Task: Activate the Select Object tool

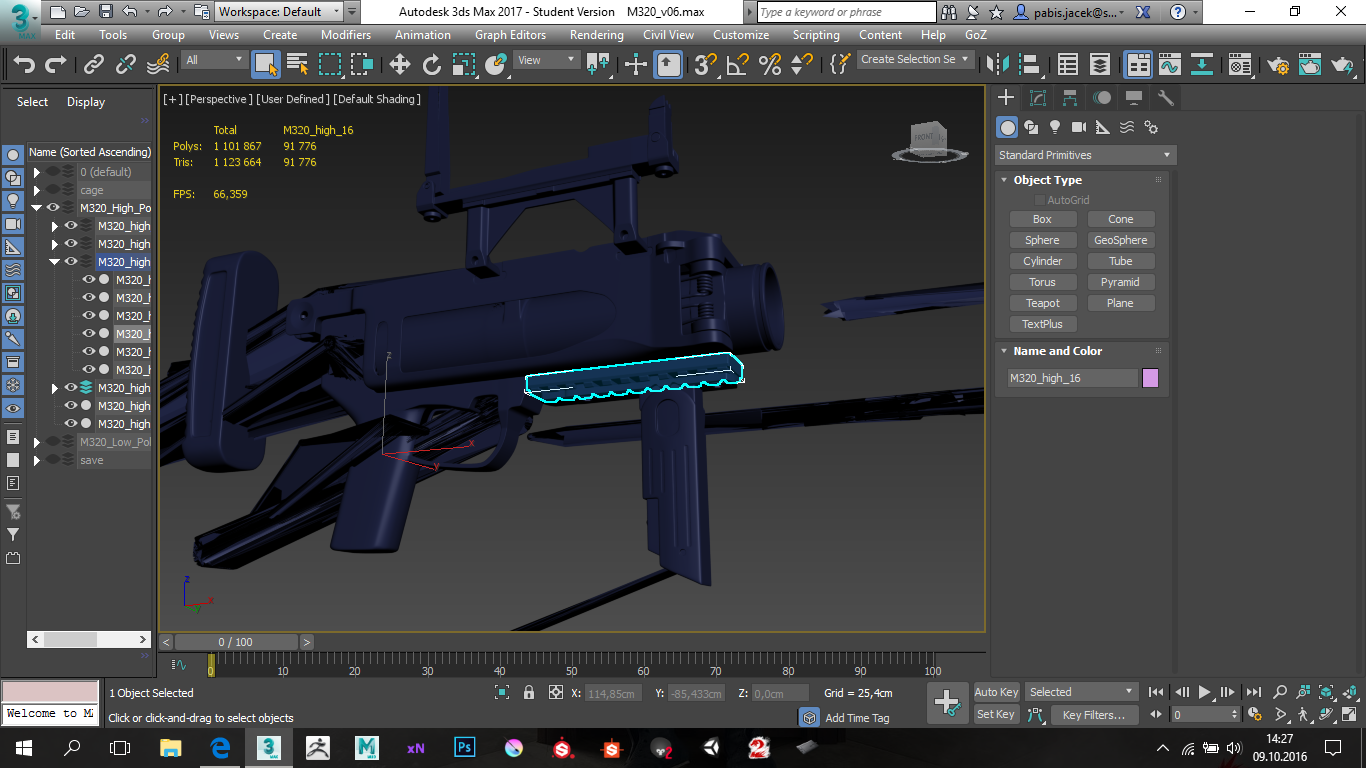Action: [266, 65]
